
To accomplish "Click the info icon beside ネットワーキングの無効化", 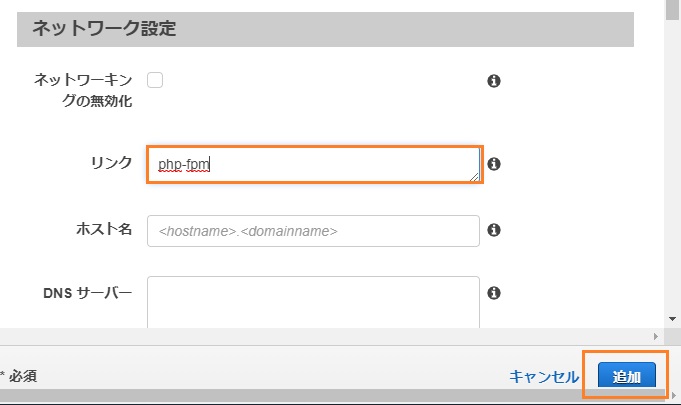I will [494, 81].
